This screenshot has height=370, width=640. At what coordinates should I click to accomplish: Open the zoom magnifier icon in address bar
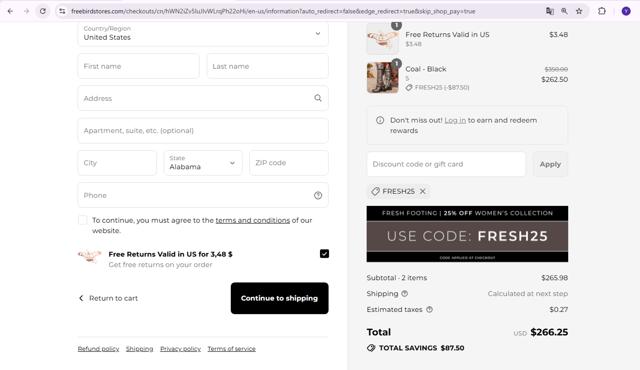564,11
